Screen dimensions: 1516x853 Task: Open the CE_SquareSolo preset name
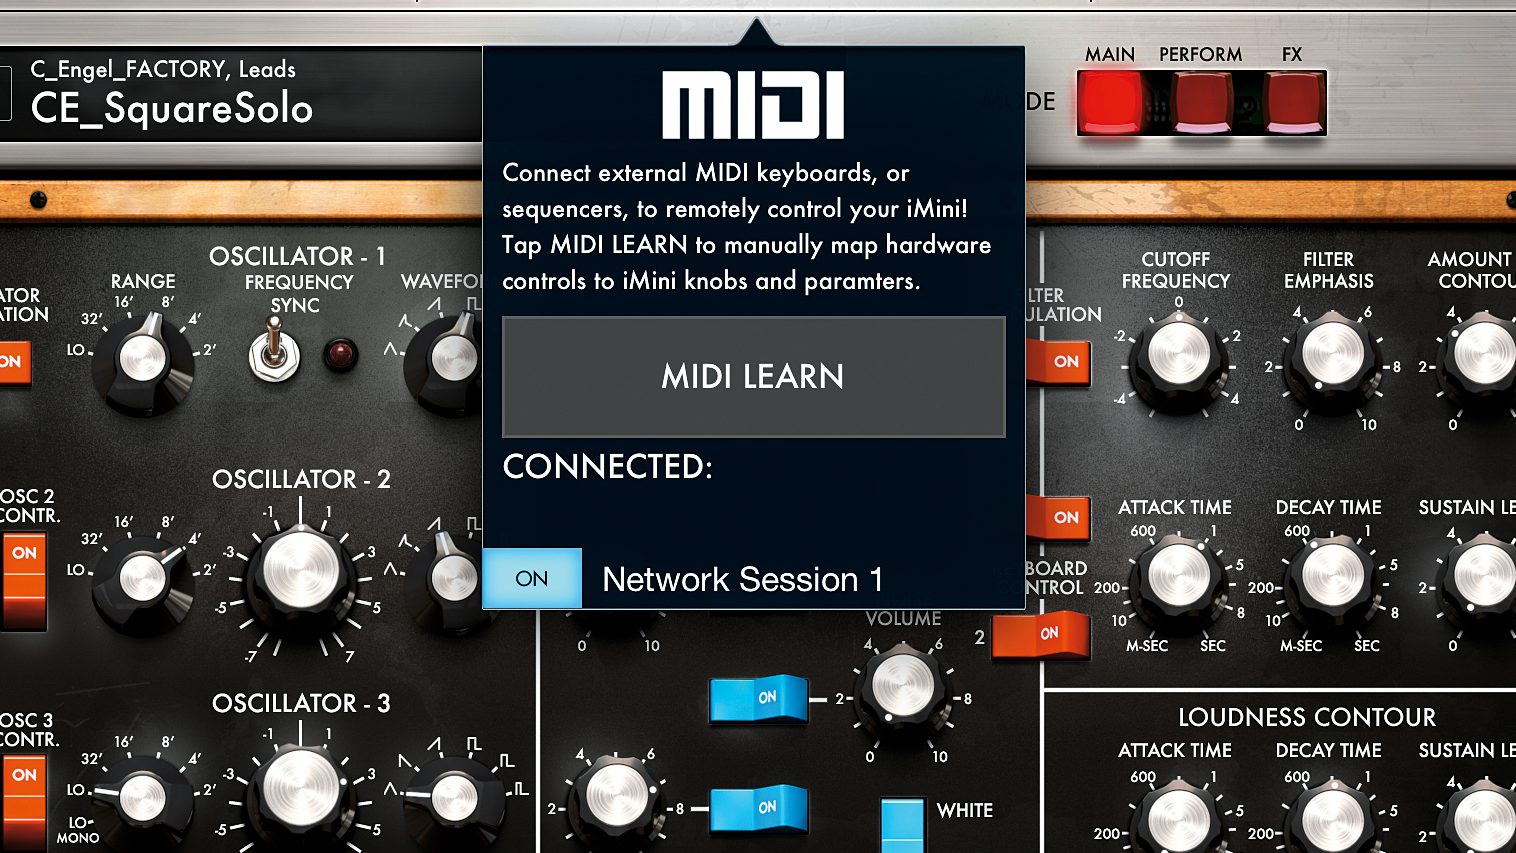(172, 108)
